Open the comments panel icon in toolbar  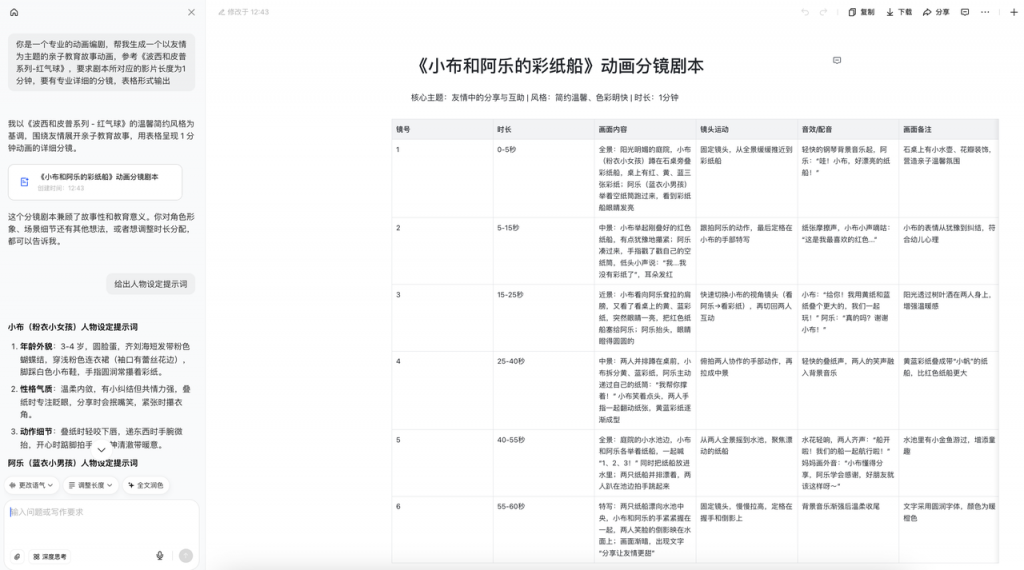(965, 12)
